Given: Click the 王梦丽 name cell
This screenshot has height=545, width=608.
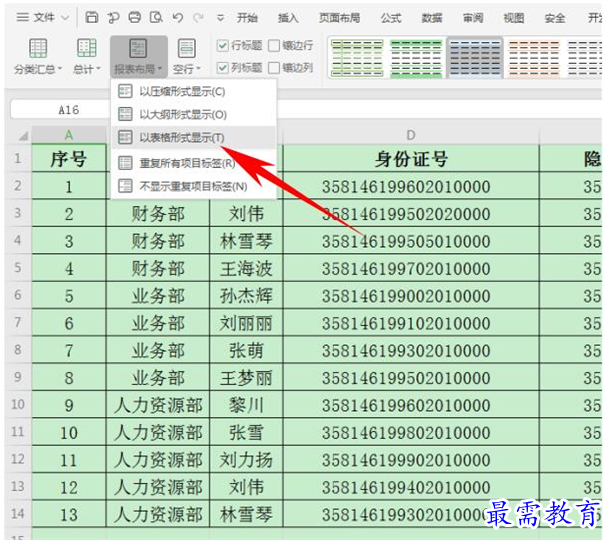Looking at the screenshot, I should pos(246,377).
